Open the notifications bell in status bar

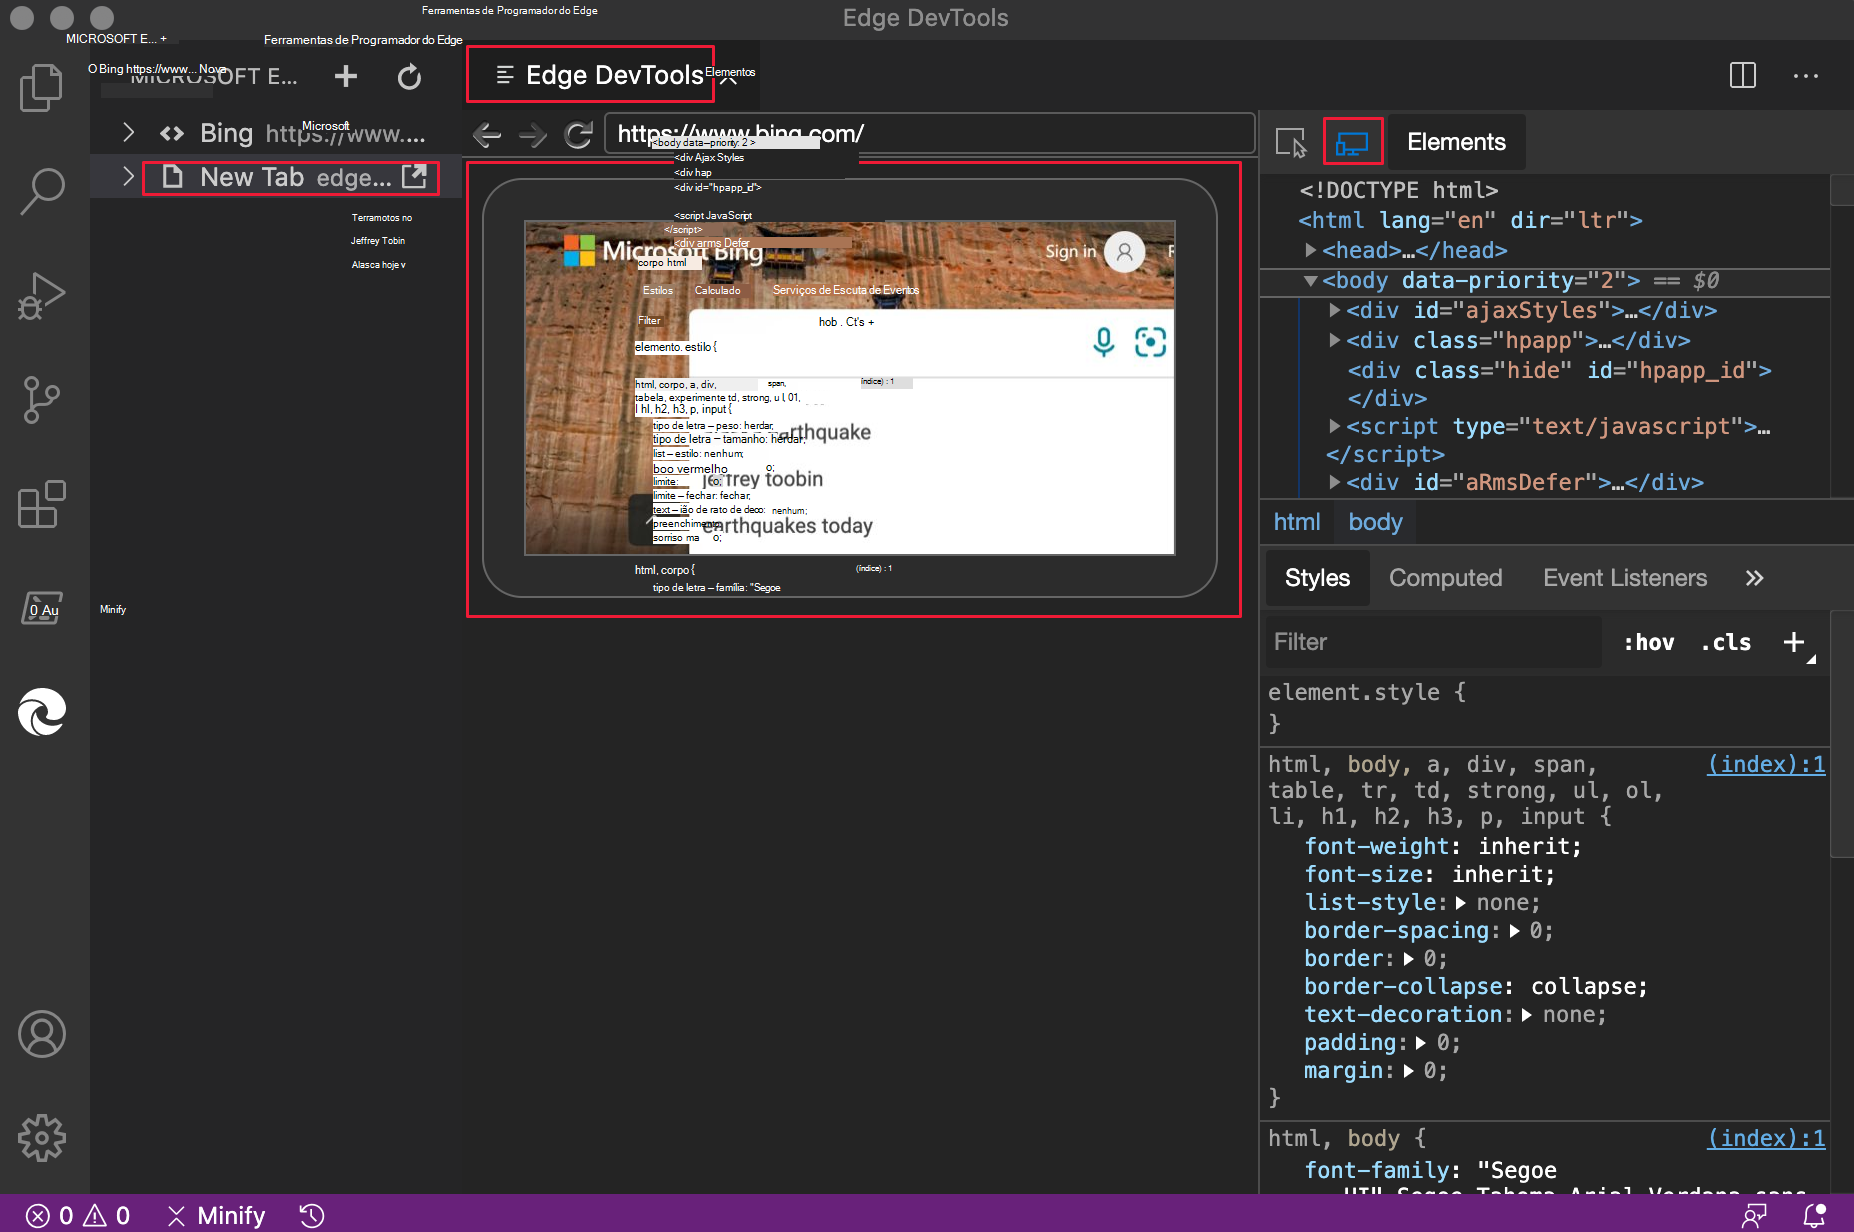(x=1814, y=1215)
